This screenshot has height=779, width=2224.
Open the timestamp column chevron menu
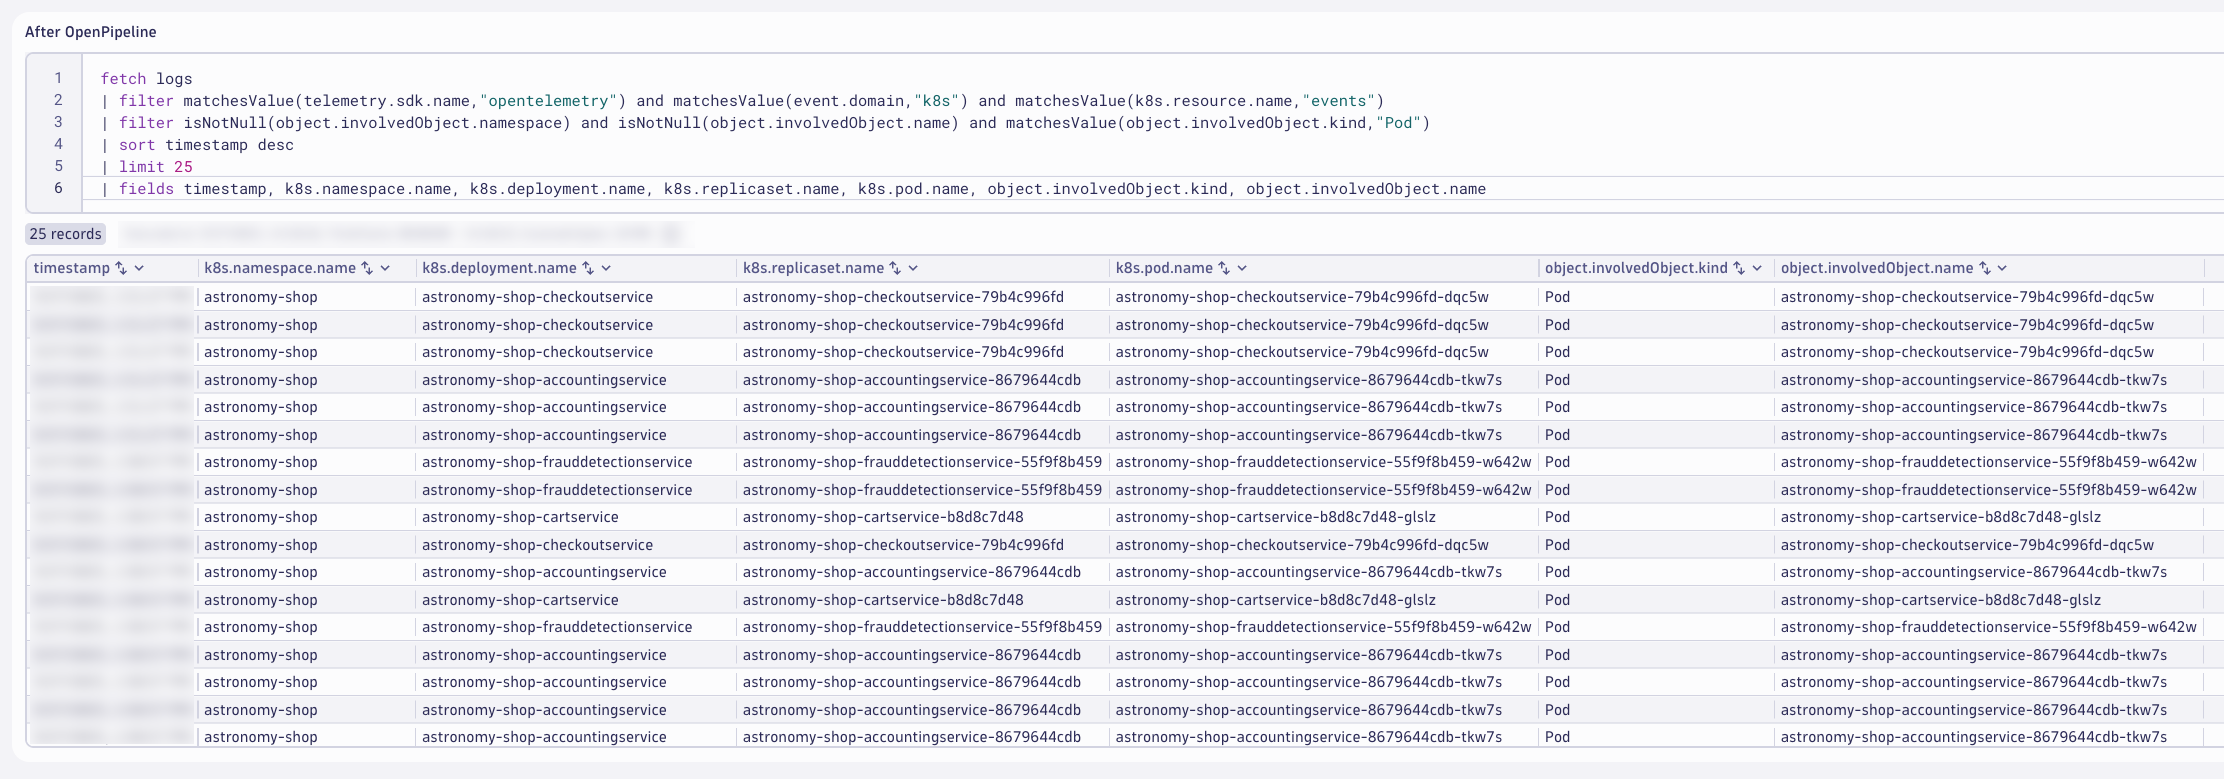(139, 268)
